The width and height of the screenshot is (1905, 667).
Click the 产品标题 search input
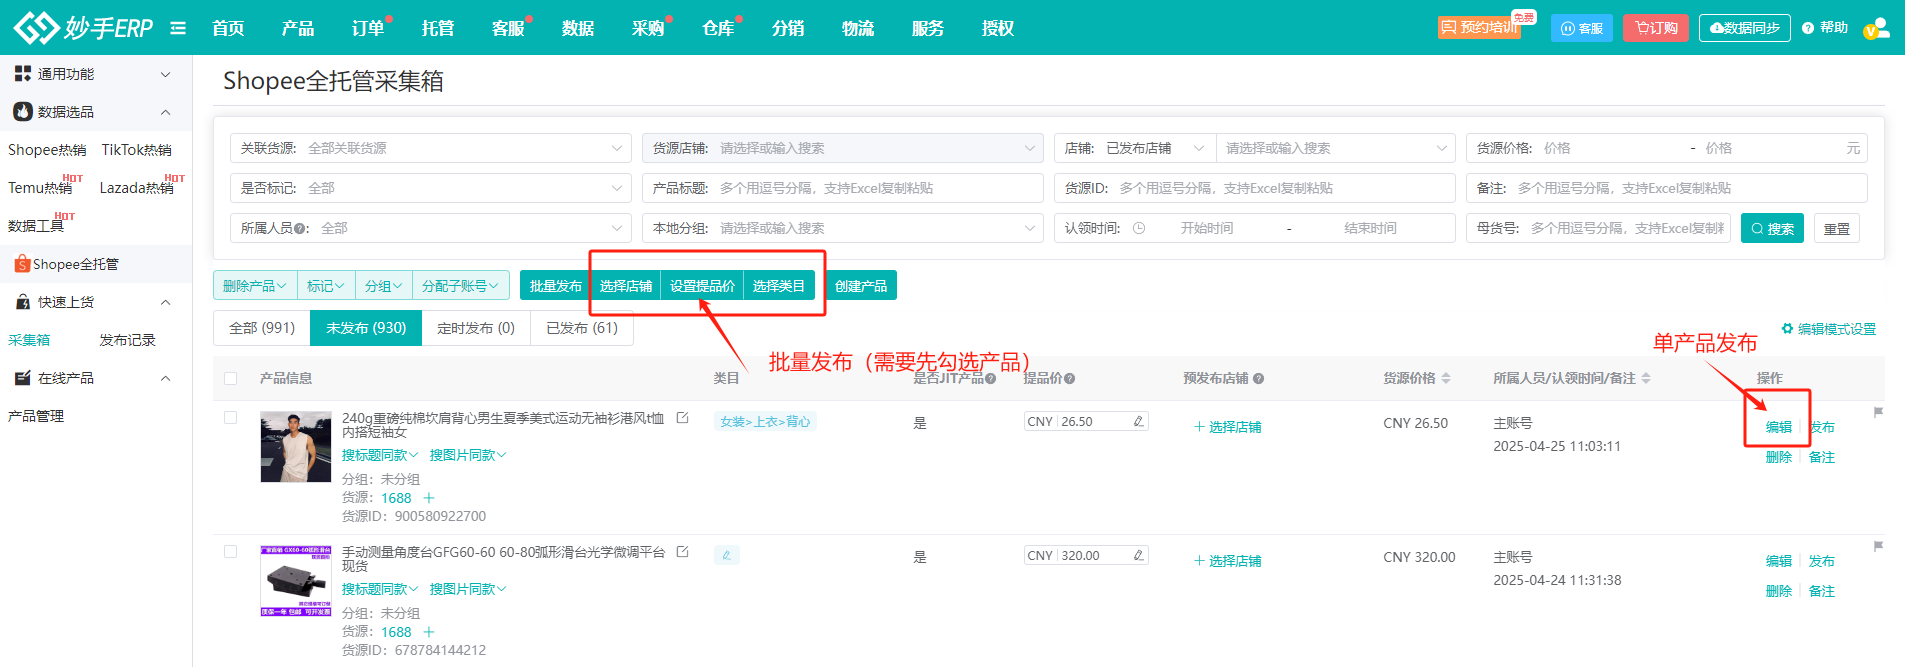tap(843, 188)
